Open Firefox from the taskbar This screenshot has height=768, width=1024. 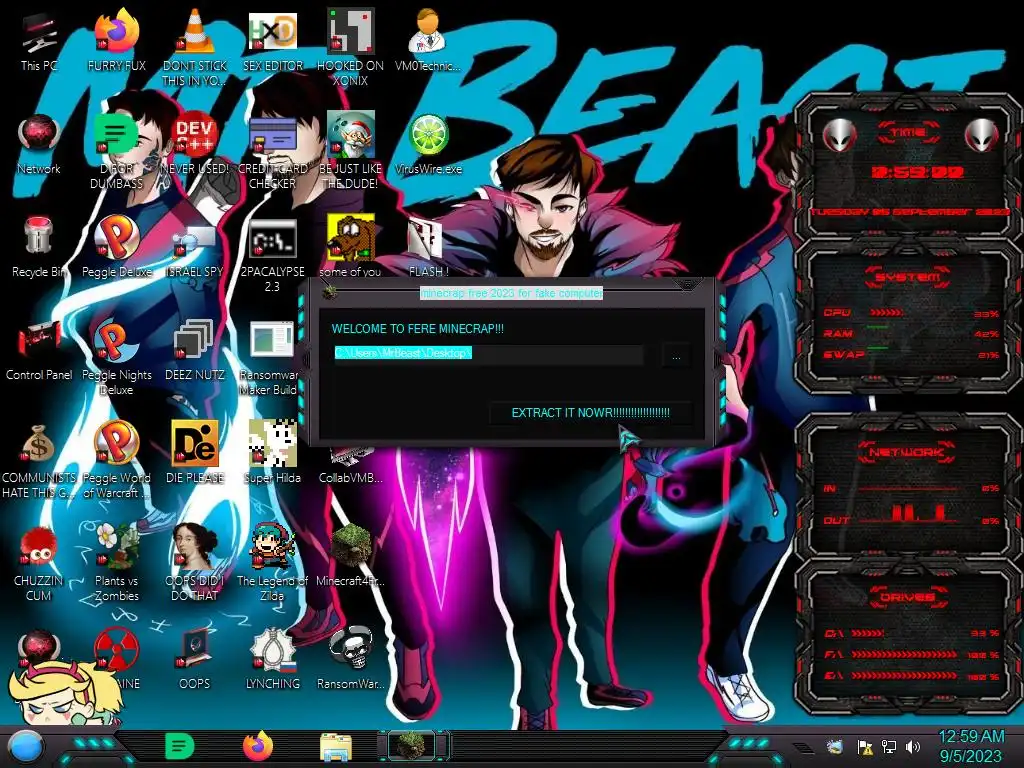(x=258, y=746)
